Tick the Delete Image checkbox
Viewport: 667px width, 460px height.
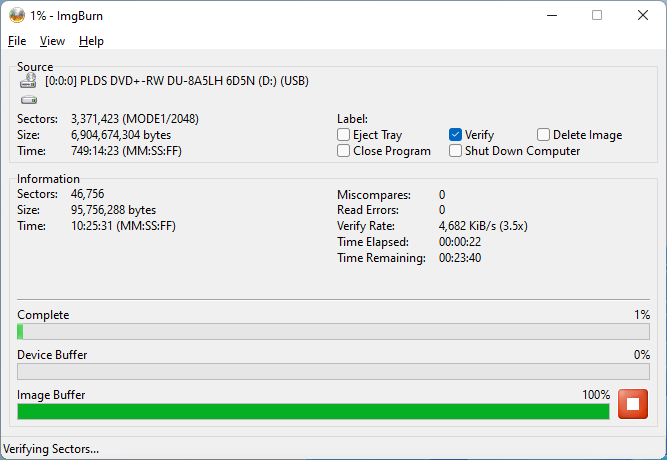[x=544, y=135]
